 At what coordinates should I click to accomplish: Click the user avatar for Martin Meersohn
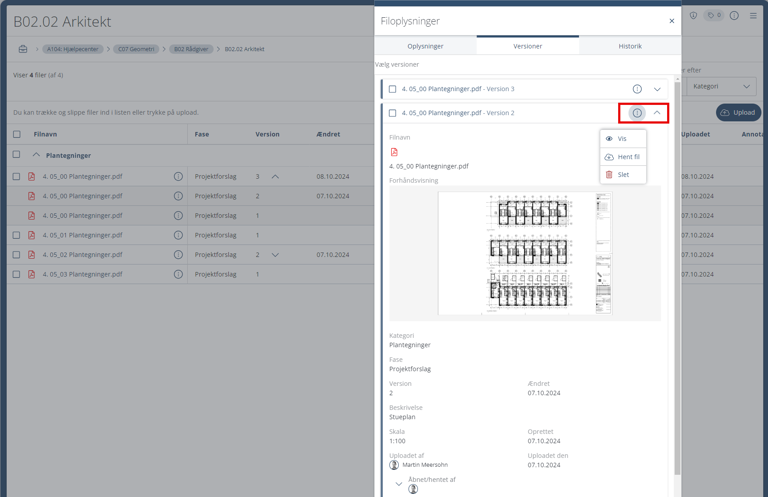click(x=394, y=465)
